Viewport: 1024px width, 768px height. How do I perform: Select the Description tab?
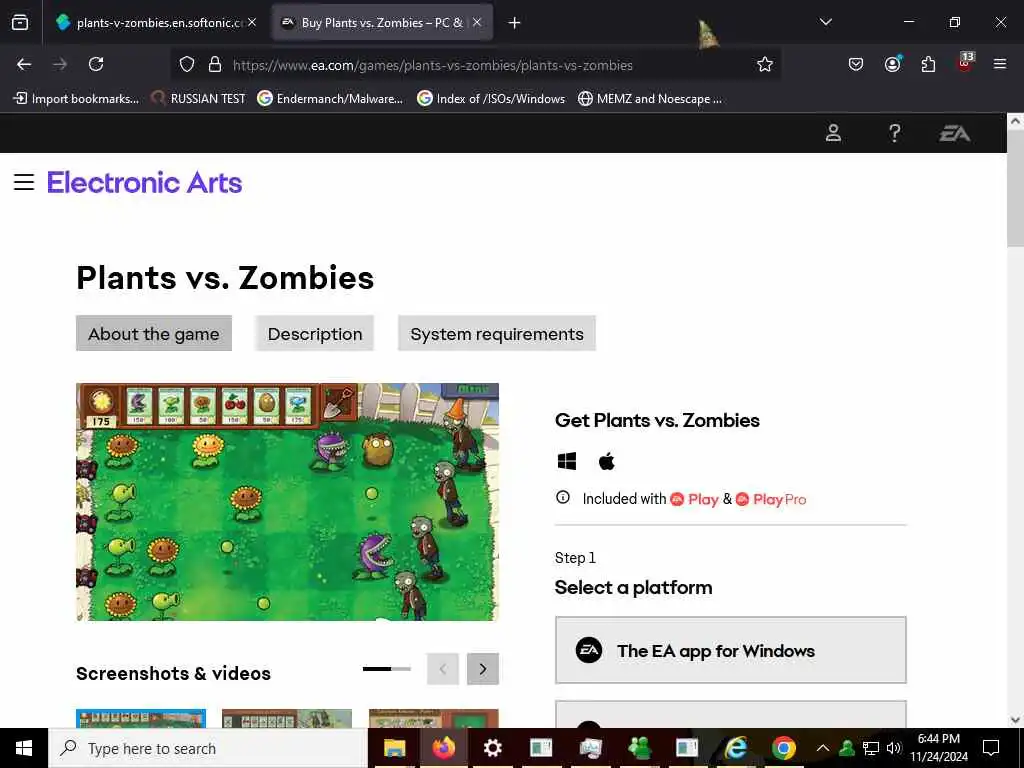pyautogui.click(x=315, y=334)
